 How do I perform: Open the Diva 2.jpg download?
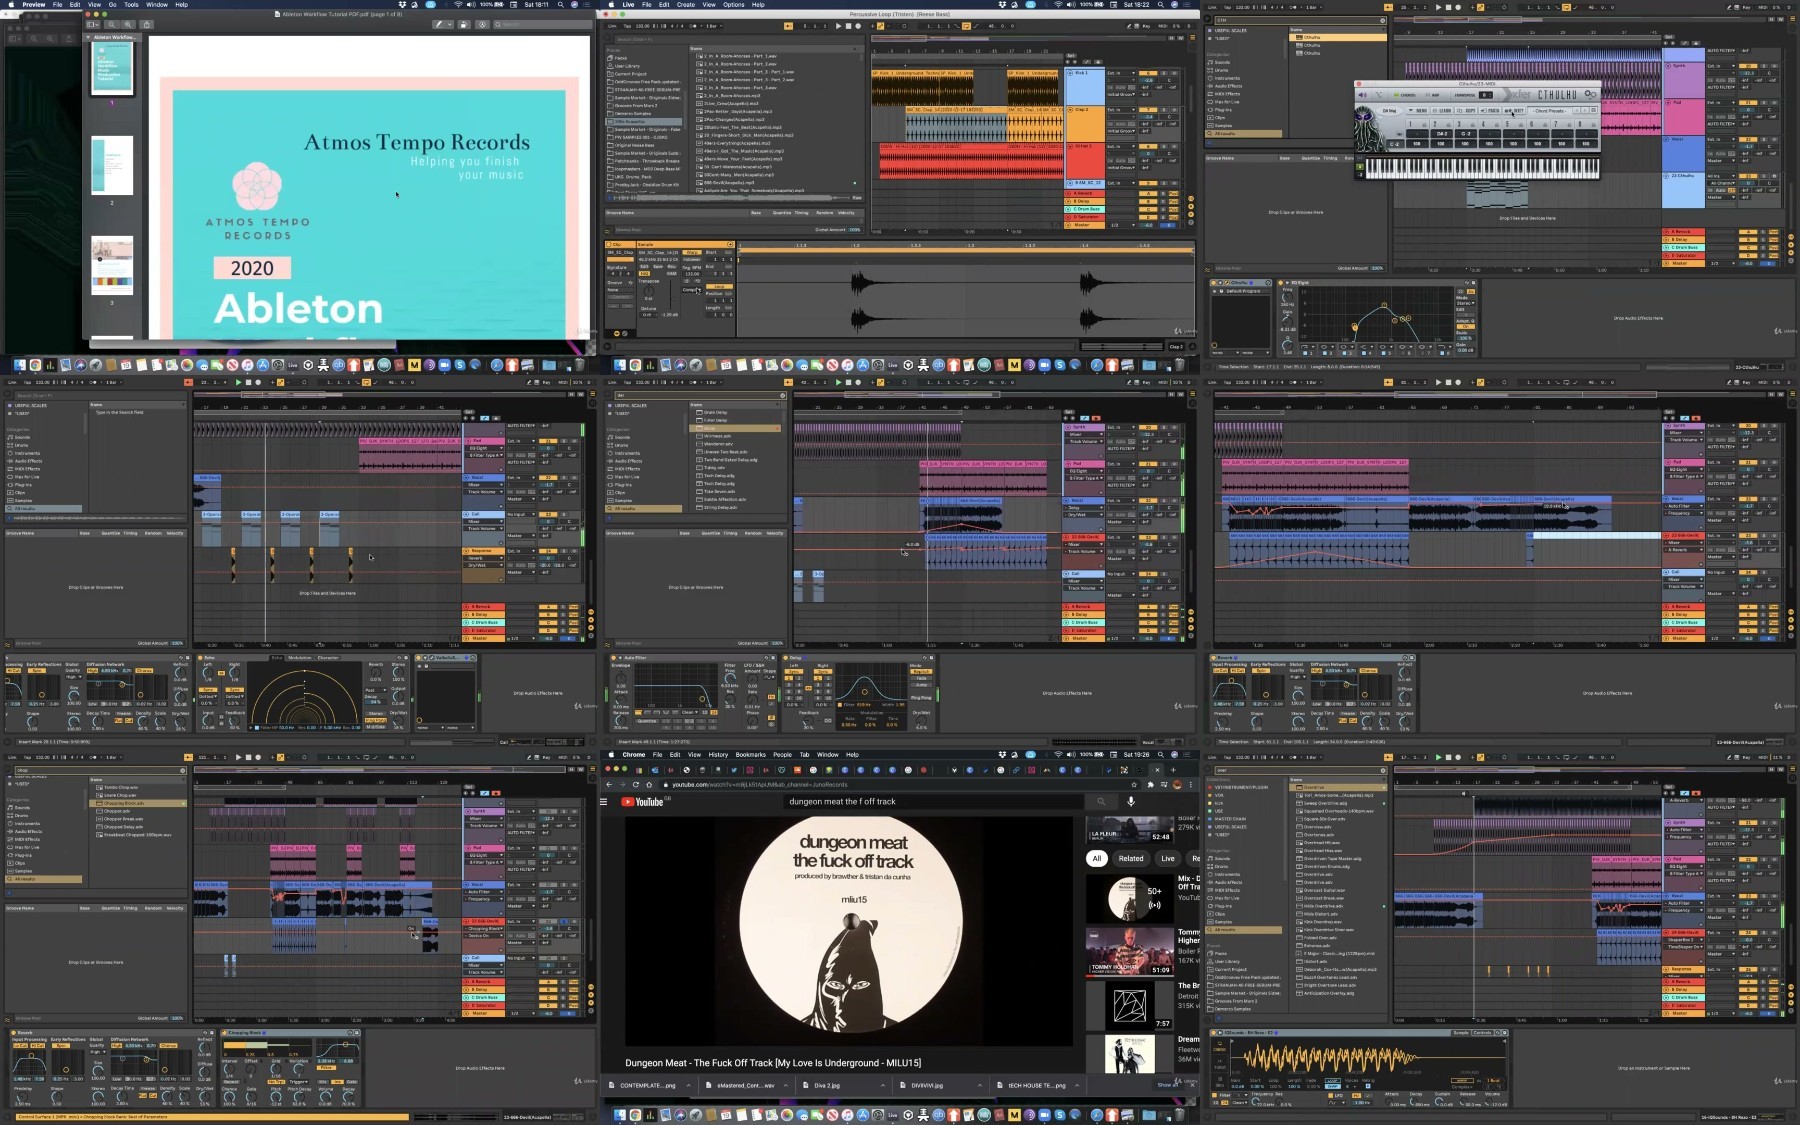pyautogui.click(x=828, y=1085)
